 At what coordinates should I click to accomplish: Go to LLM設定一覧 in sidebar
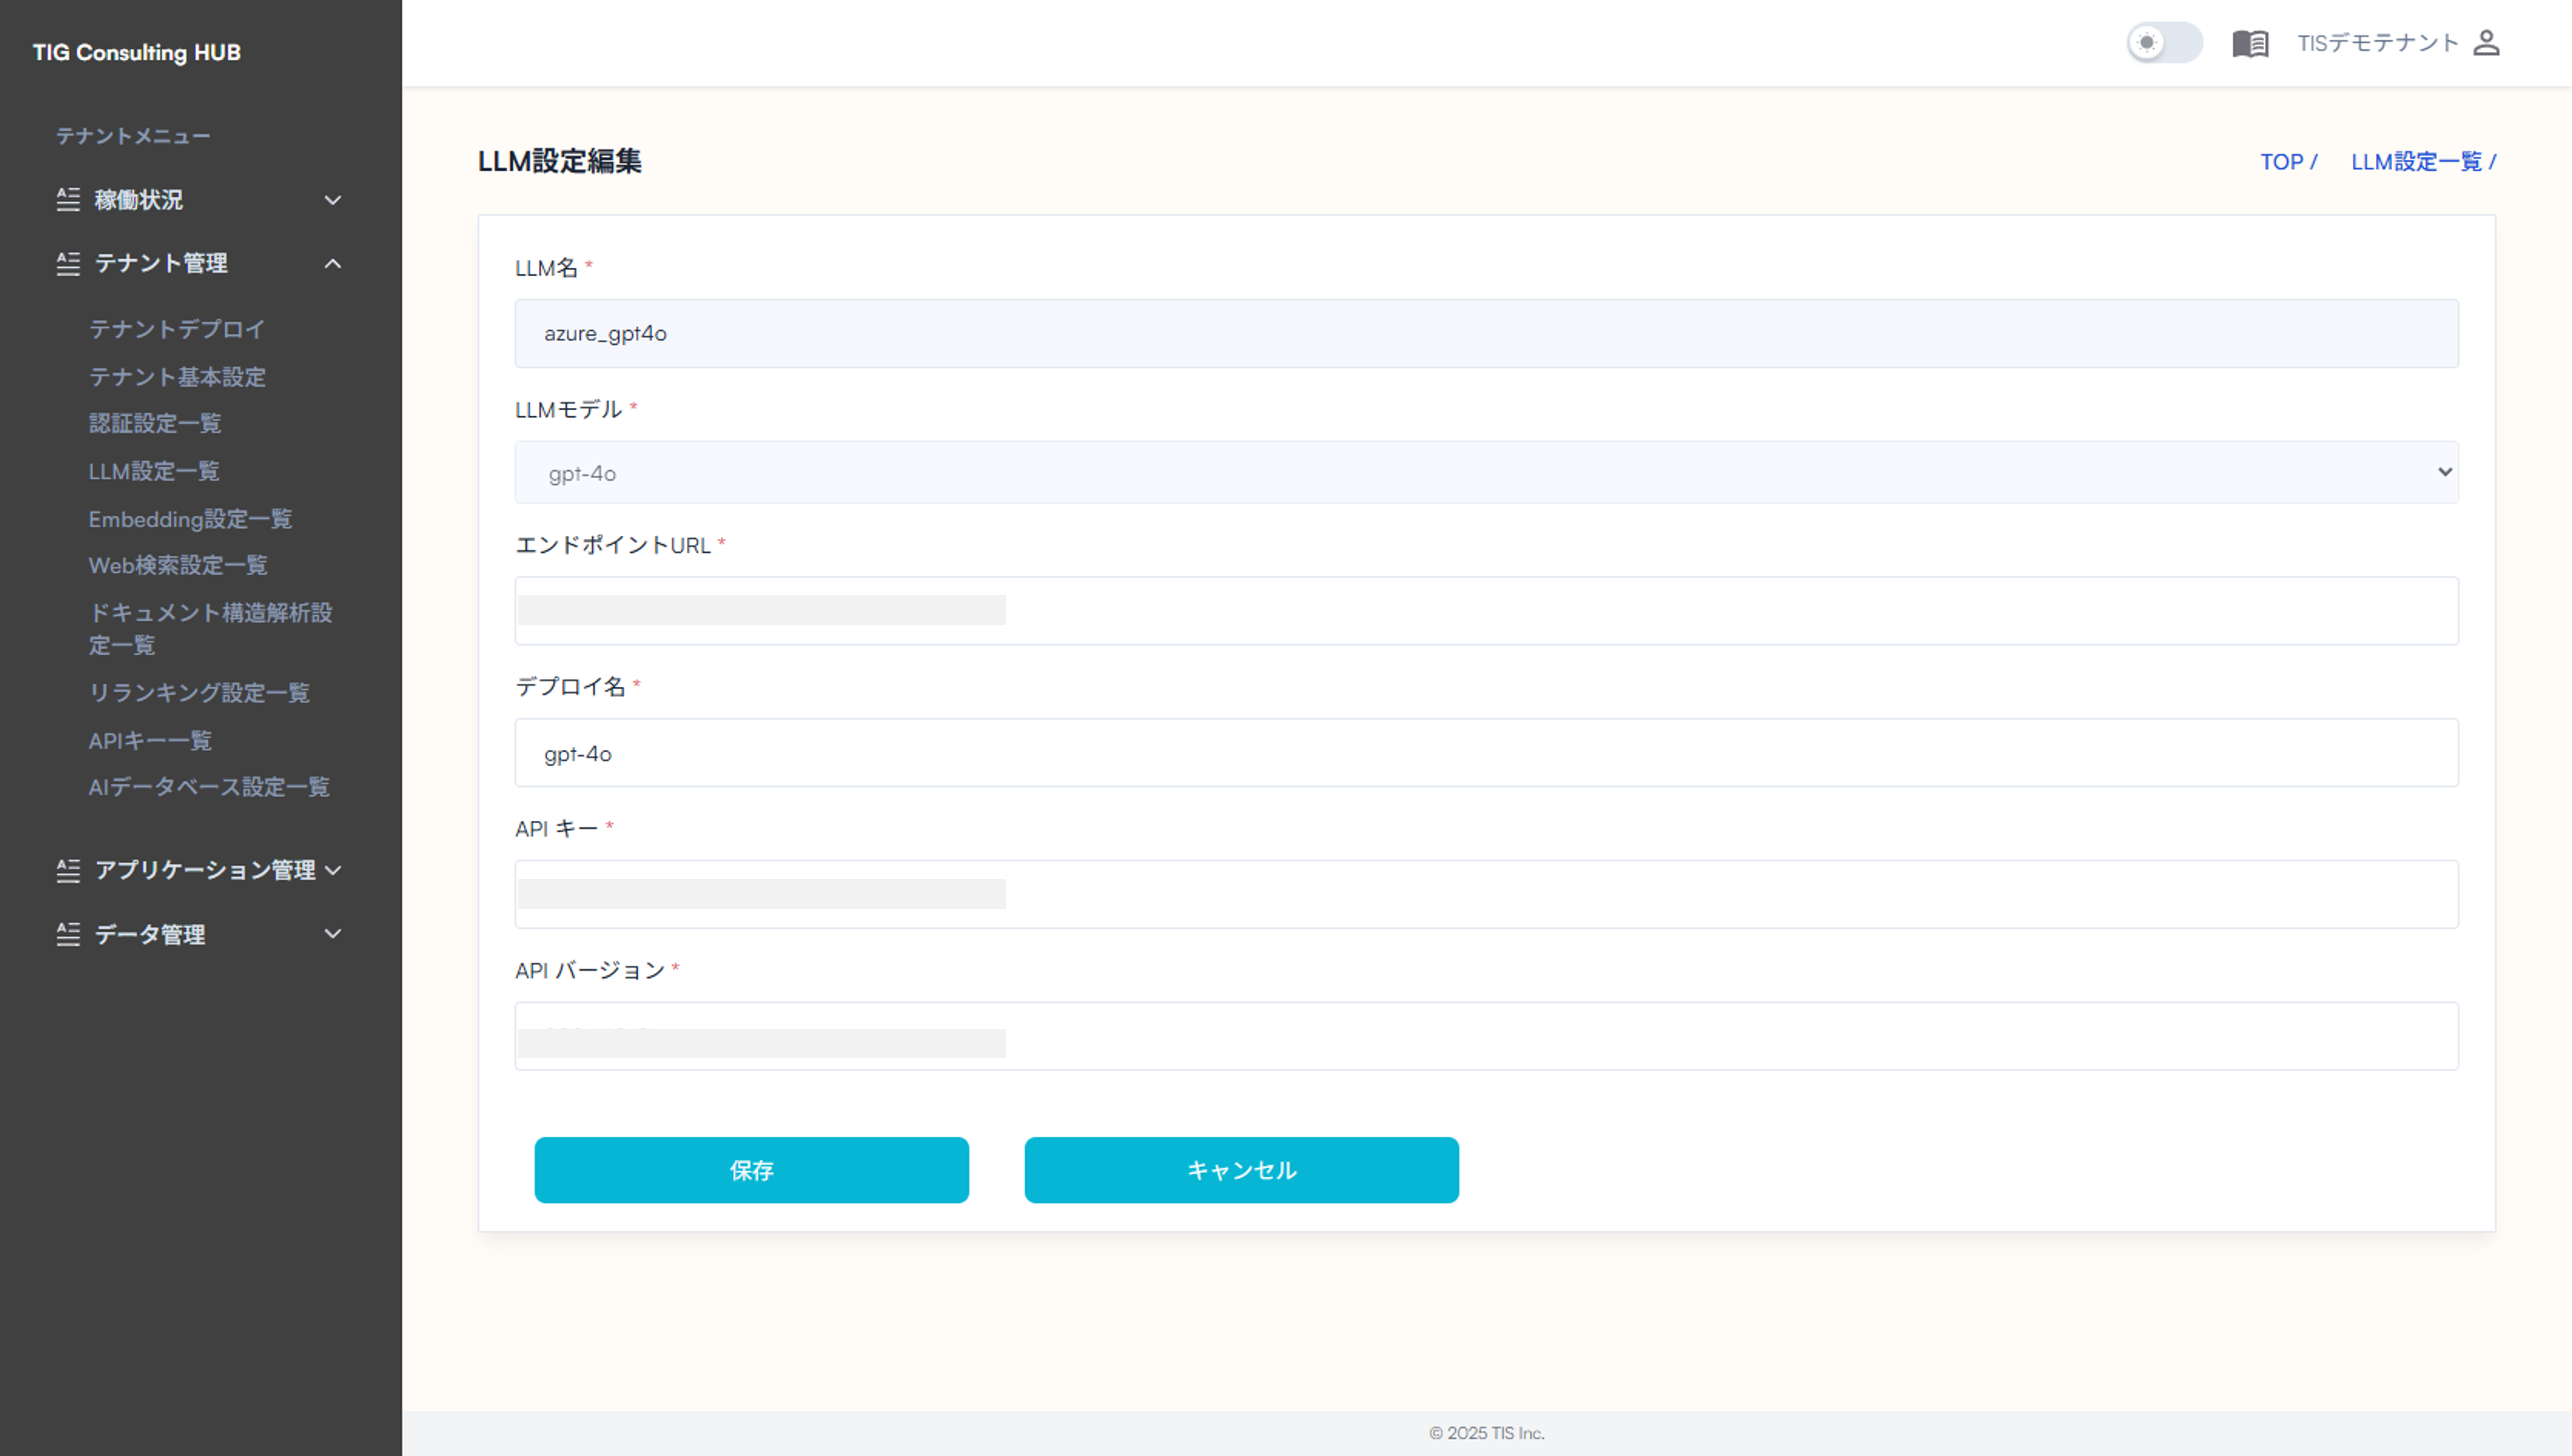coord(154,471)
